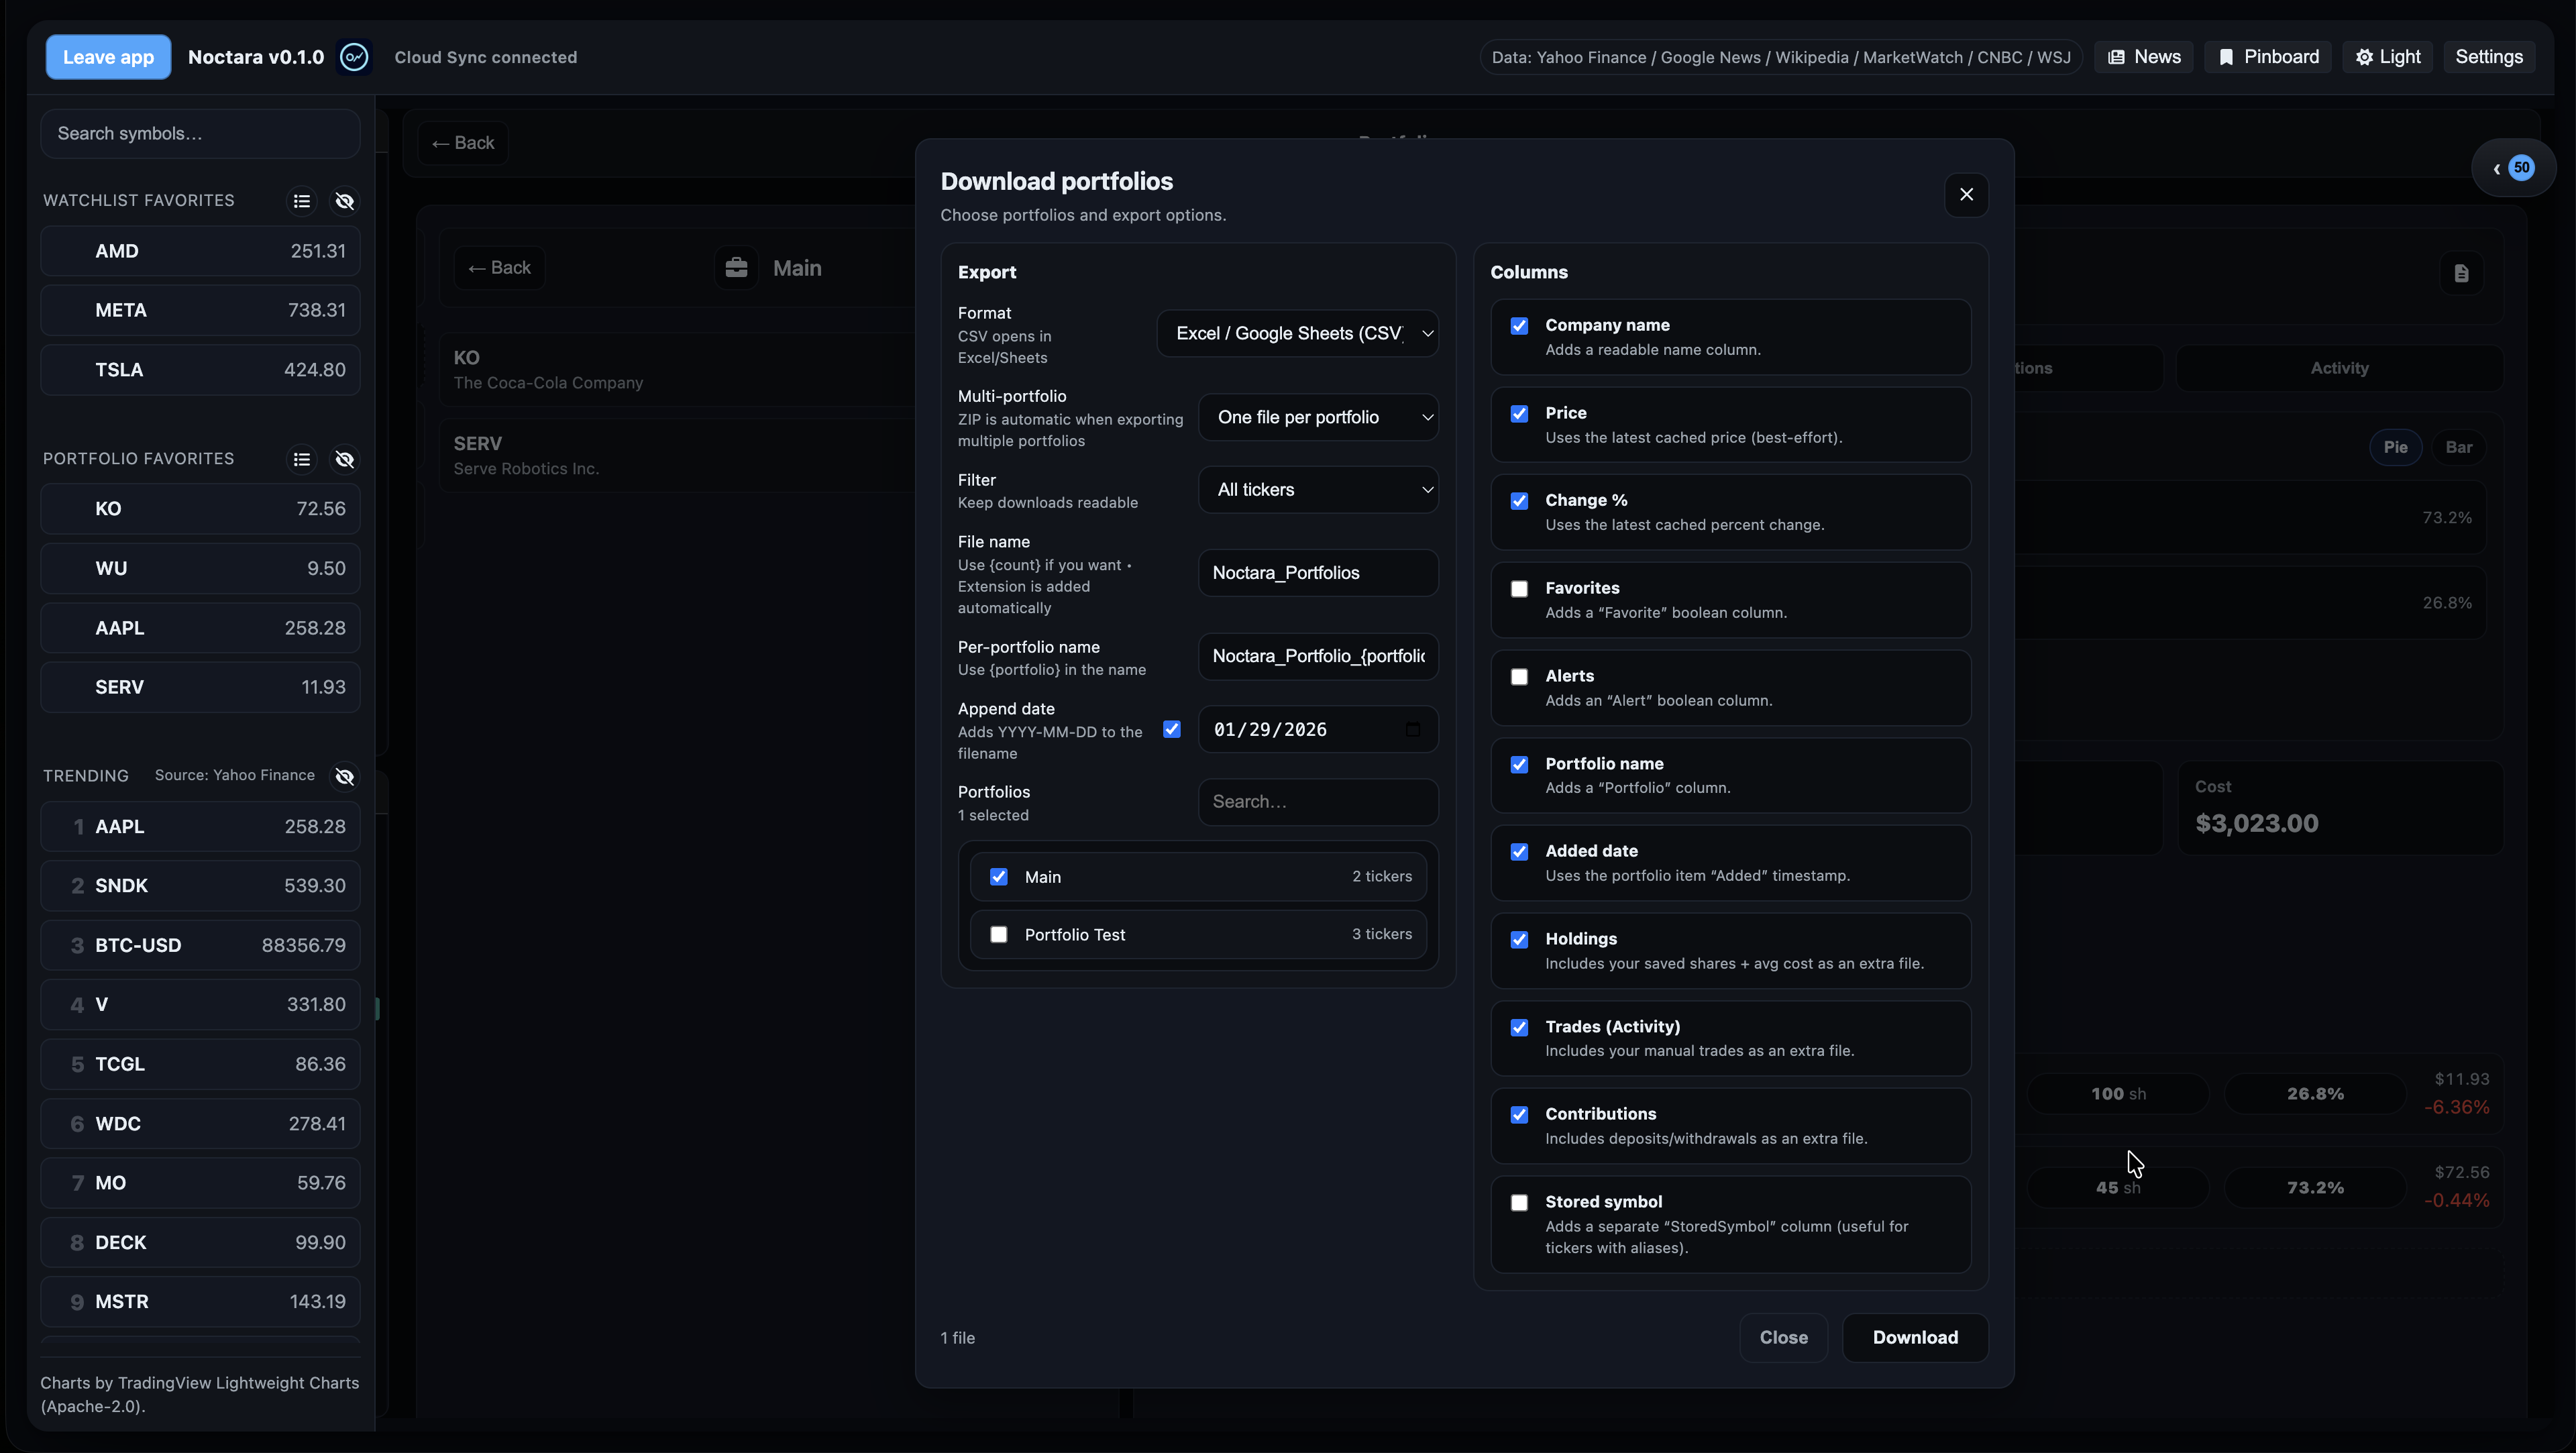Uncheck the Price export column
Screen dimensions: 2576x1453
[1519, 413]
